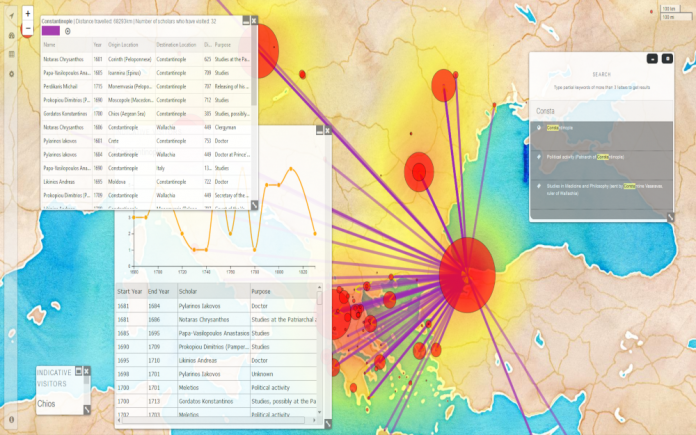Close the Constantinople travel table panel

[254, 20]
